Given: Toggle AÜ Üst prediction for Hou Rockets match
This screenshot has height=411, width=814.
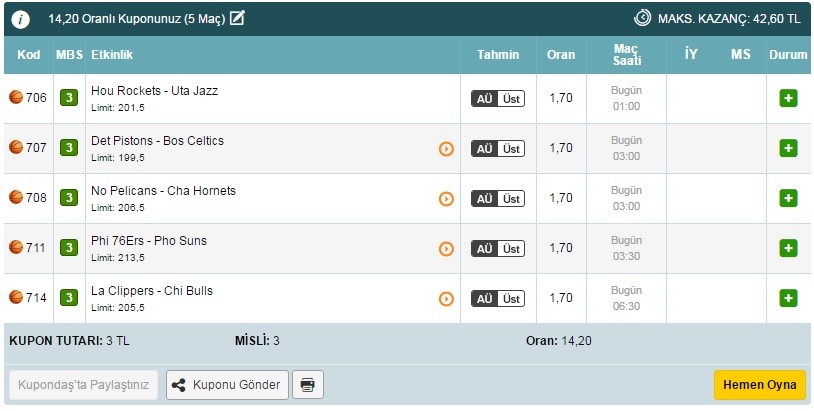Looking at the screenshot, I should click(498, 99).
